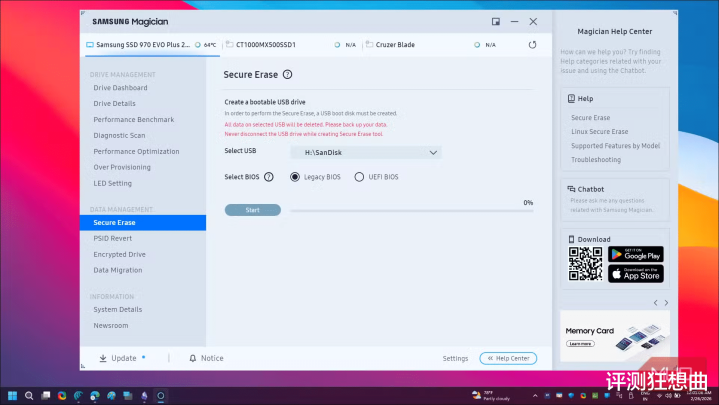
Task: Show previous help banner with left arrow
Action: [655, 303]
